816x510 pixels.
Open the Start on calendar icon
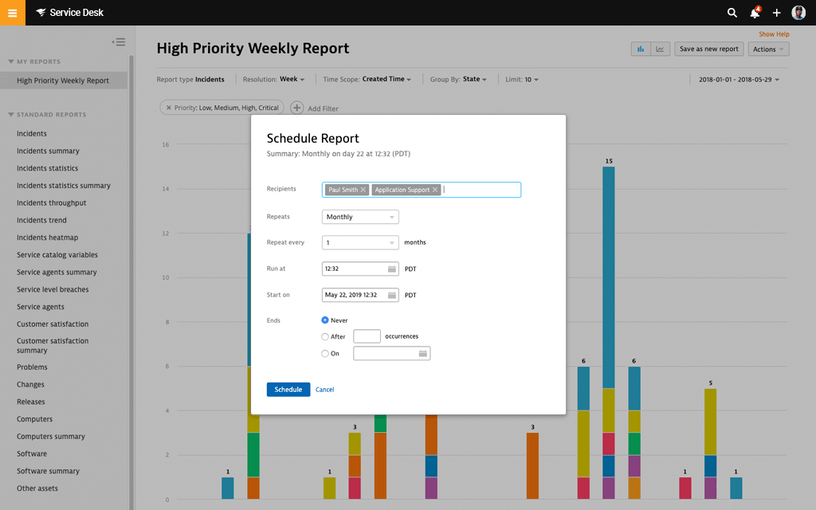[392, 295]
